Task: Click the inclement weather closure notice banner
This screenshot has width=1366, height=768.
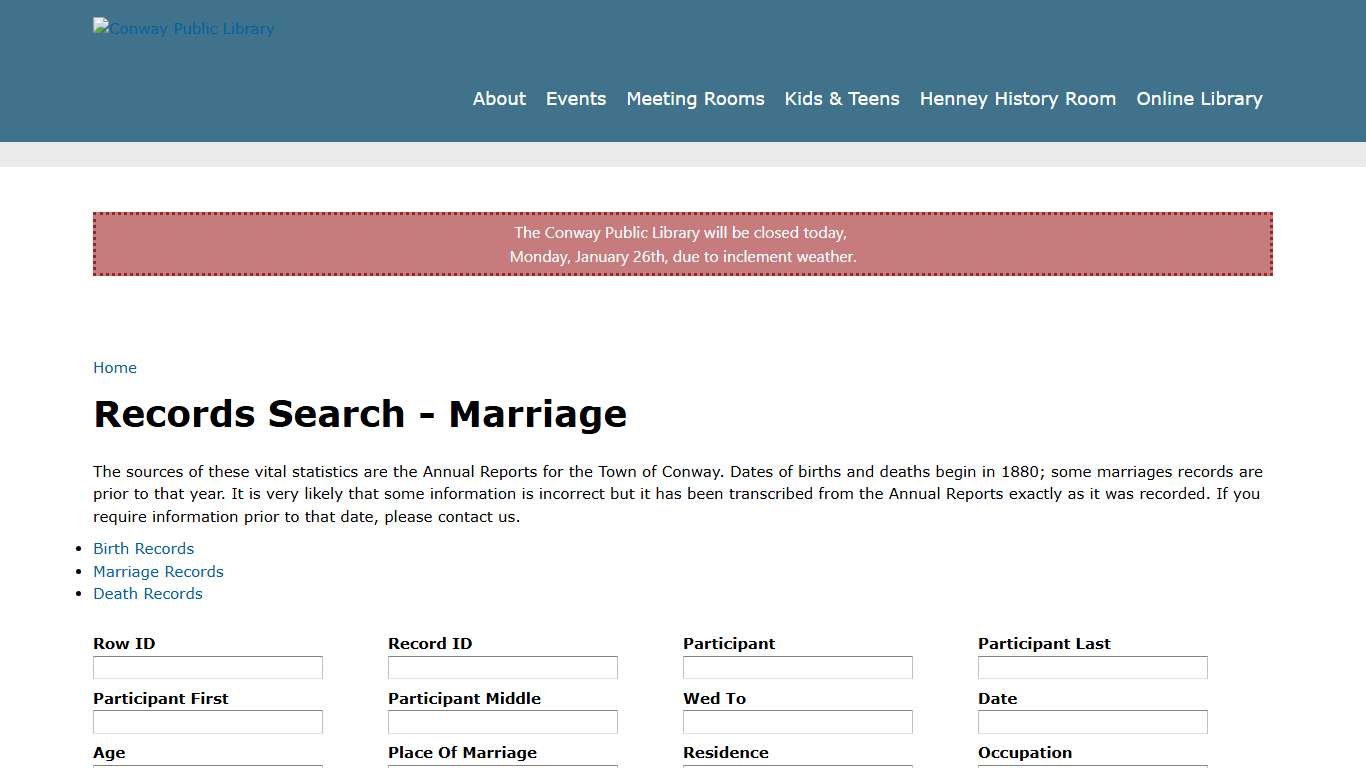Action: pyautogui.click(x=683, y=244)
